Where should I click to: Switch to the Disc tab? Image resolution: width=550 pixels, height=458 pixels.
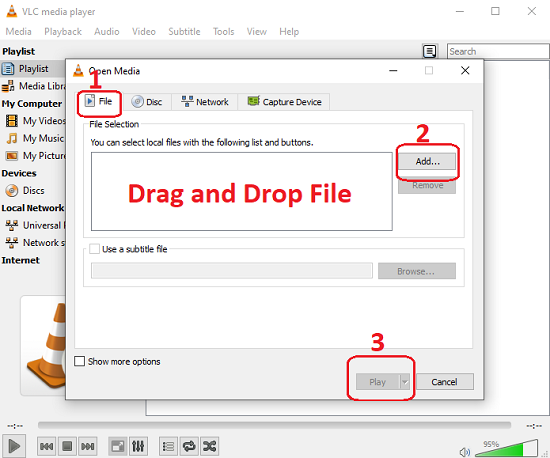[147, 102]
